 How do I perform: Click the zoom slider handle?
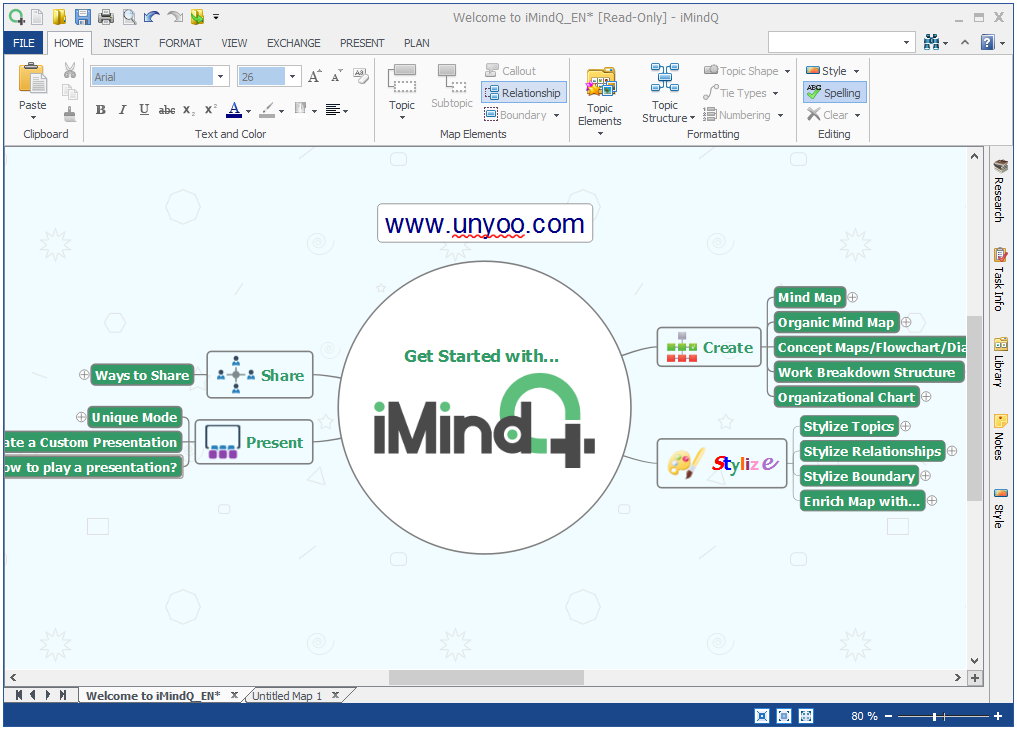coord(935,716)
